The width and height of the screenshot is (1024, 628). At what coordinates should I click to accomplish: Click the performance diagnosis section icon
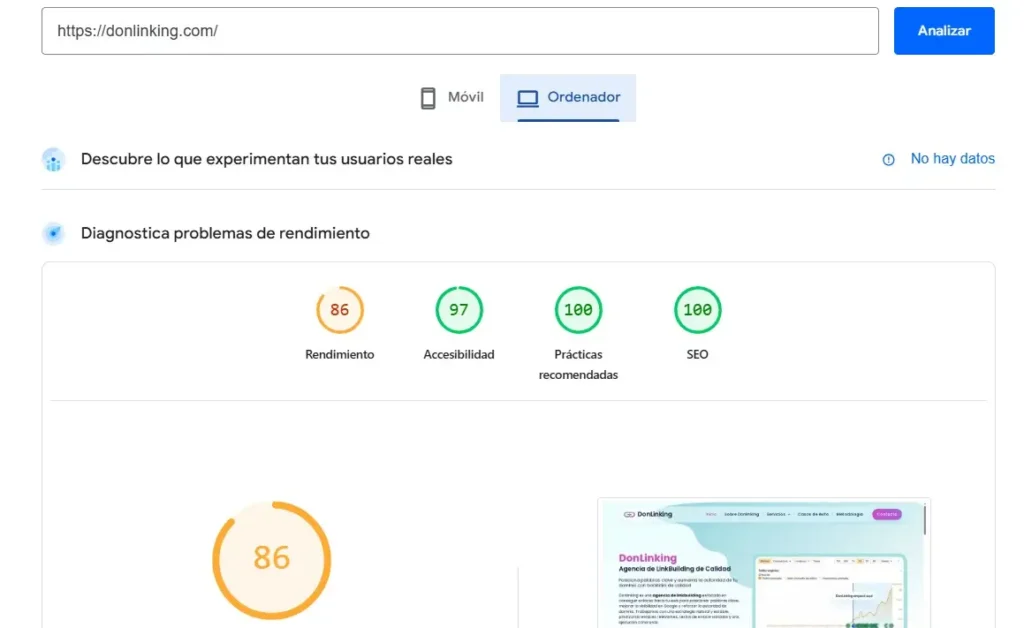pyautogui.click(x=54, y=233)
